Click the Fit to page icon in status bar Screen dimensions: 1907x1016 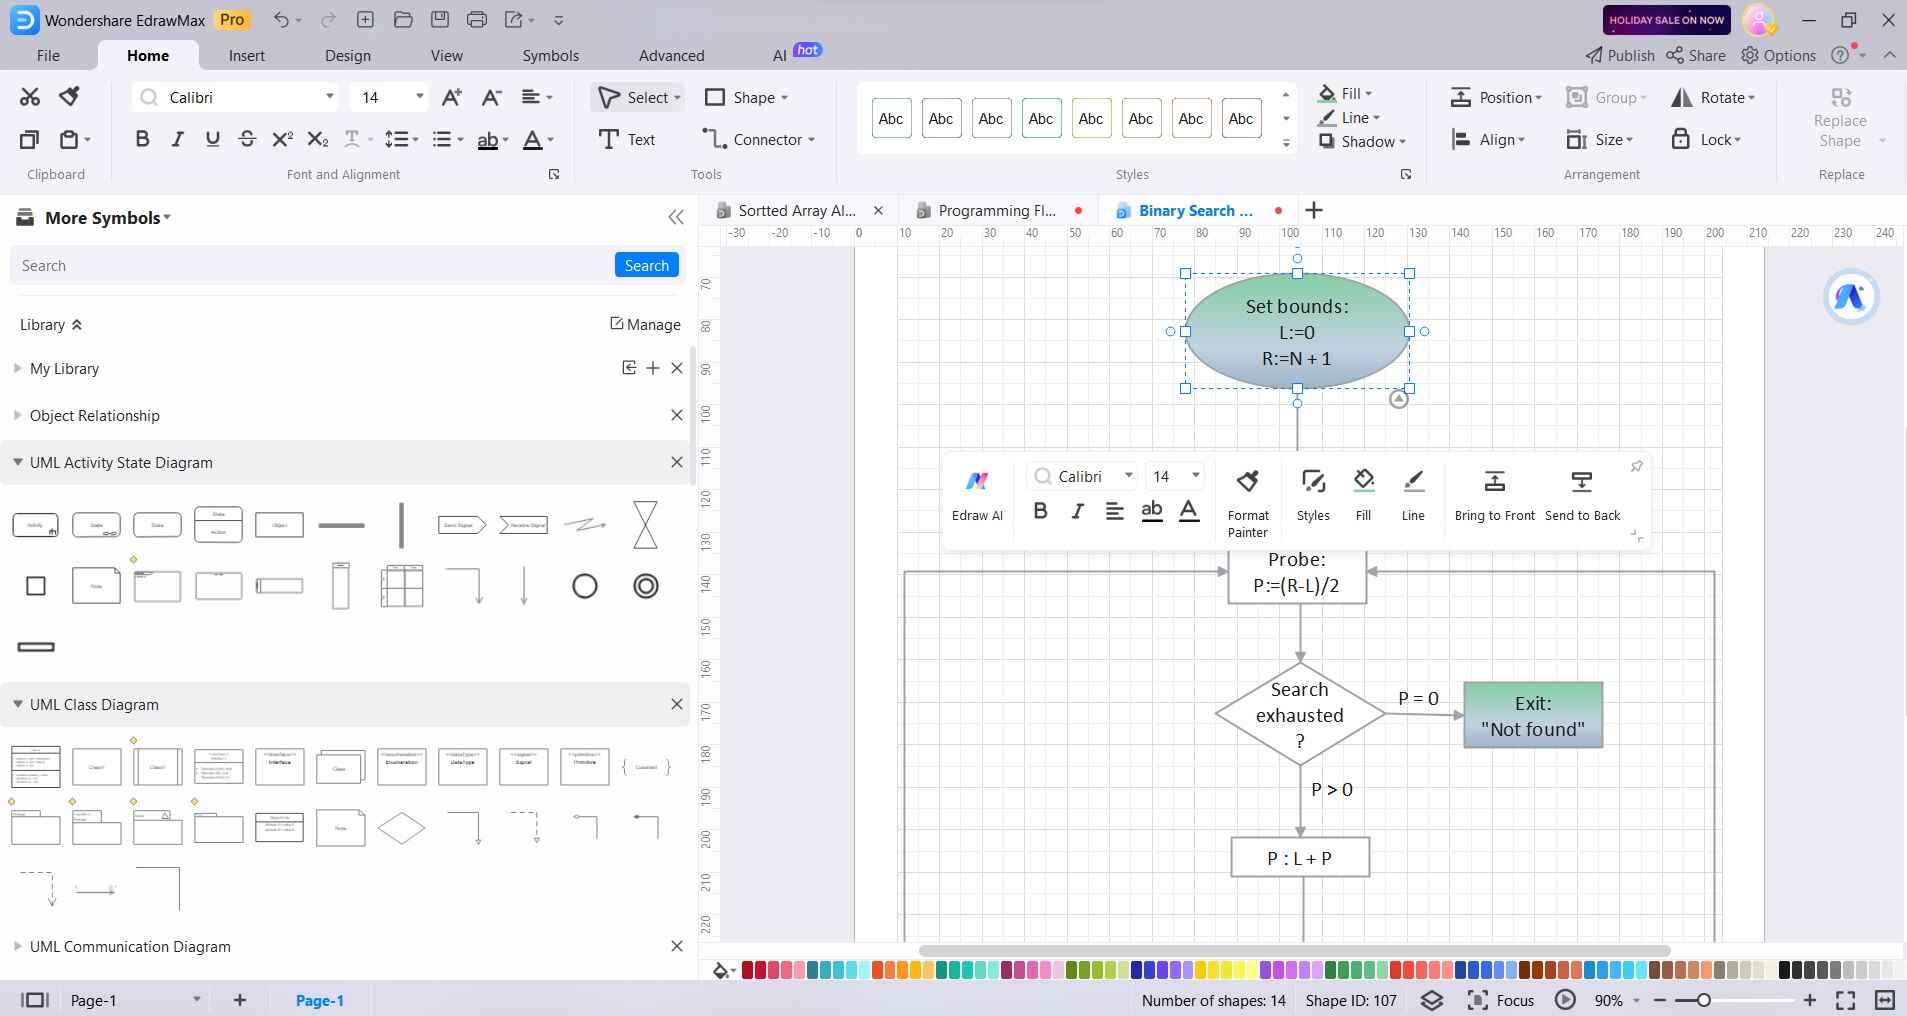[x=1846, y=1000]
